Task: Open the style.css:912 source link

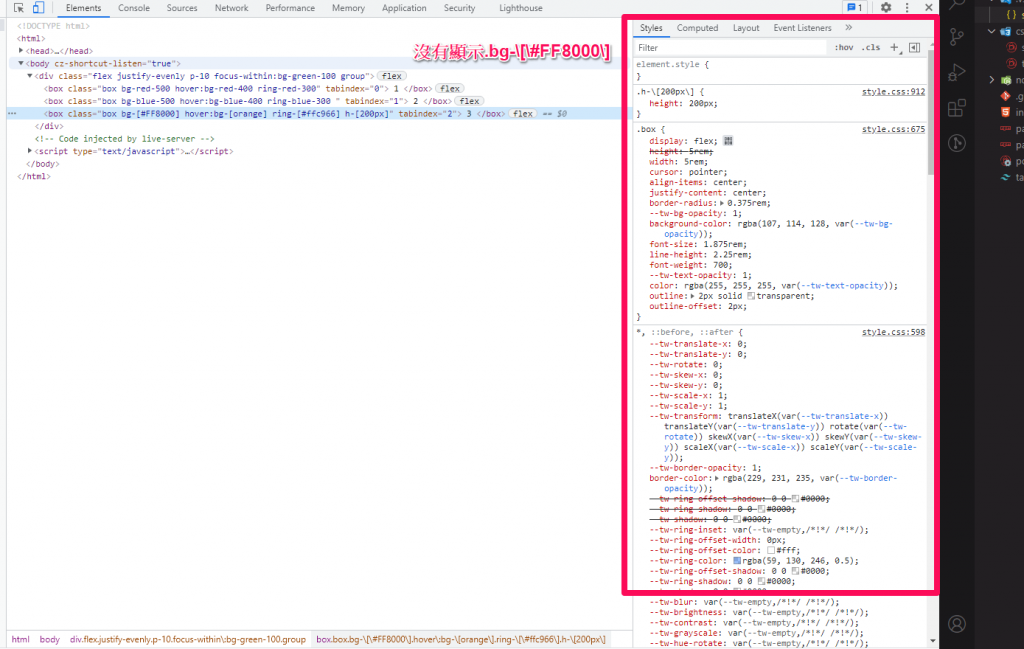Action: coord(893,91)
